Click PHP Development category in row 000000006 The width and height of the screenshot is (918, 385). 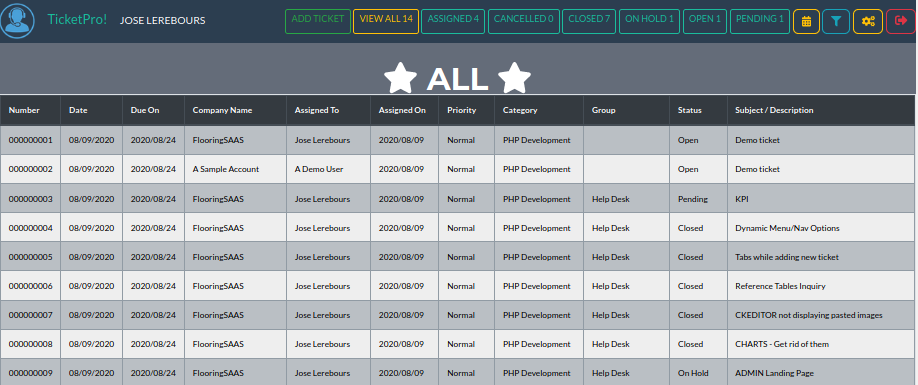pyautogui.click(x=536, y=286)
